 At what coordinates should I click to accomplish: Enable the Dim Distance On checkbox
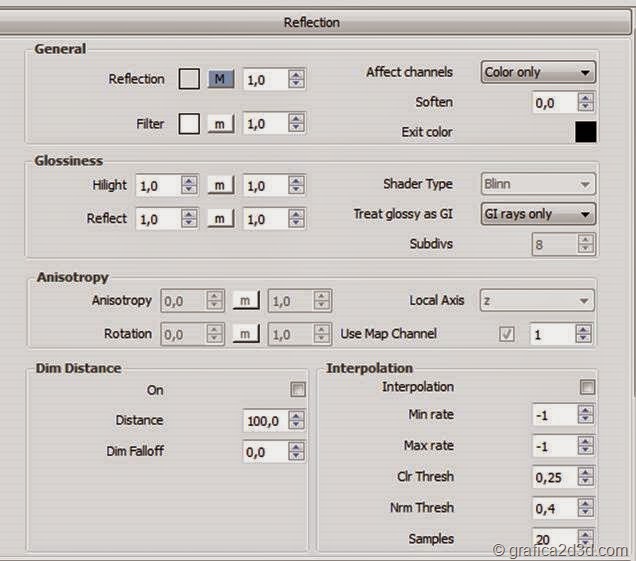point(297,390)
